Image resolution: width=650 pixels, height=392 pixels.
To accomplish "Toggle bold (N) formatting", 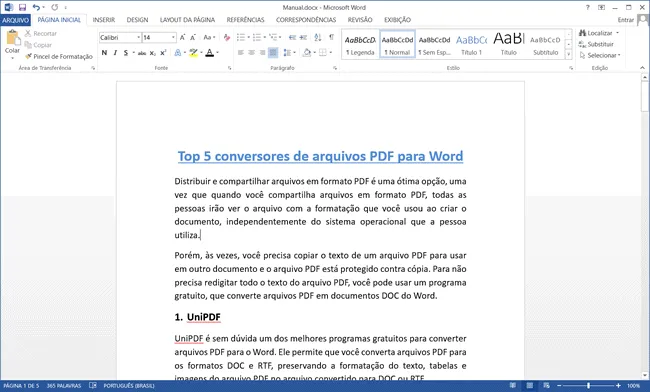I will coord(104,53).
